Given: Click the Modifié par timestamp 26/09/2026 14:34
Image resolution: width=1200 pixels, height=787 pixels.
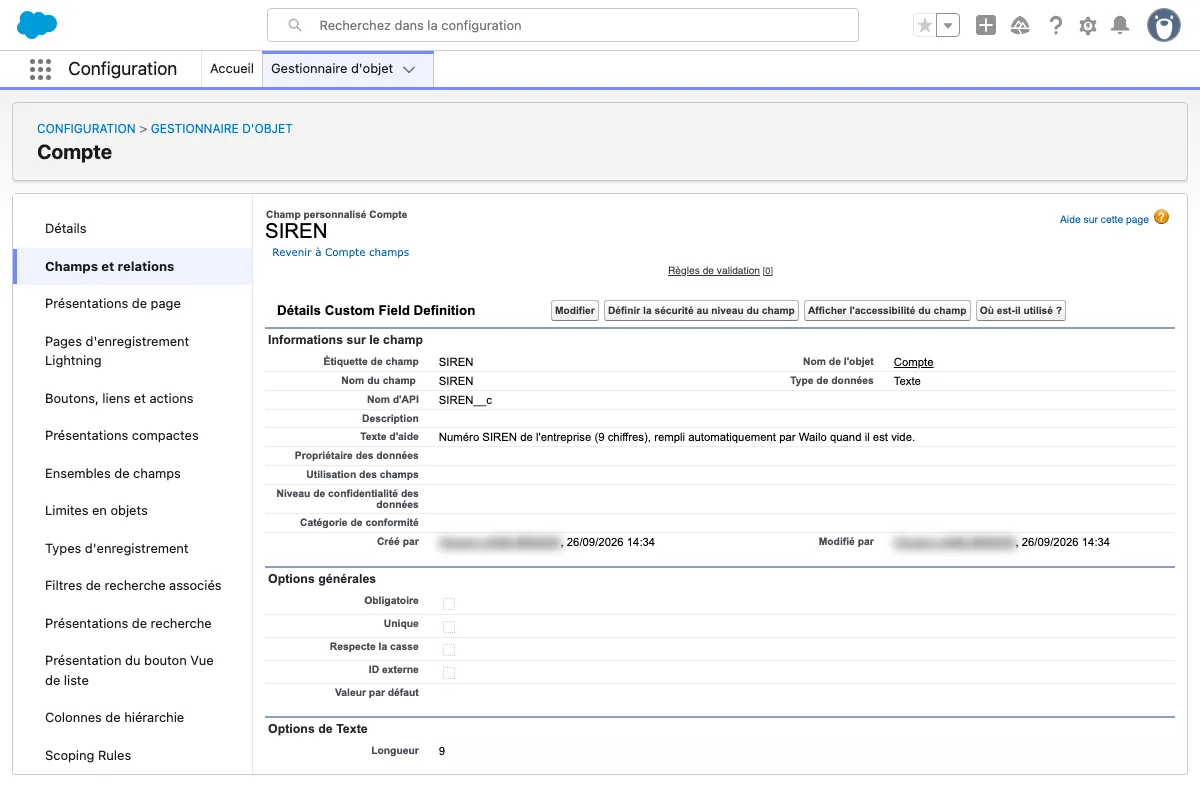Looking at the screenshot, I should click(x=1066, y=542).
